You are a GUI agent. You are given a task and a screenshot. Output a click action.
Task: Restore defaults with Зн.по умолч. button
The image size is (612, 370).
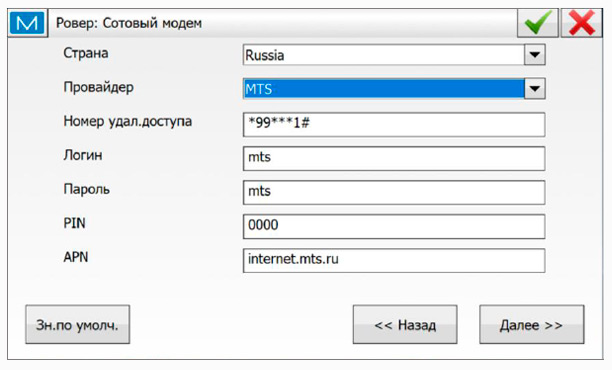(x=77, y=324)
